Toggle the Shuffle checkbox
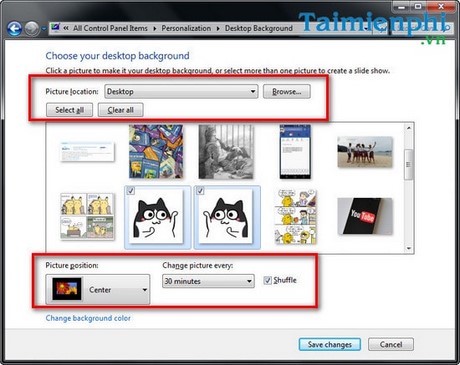The image size is (460, 365). click(x=267, y=280)
